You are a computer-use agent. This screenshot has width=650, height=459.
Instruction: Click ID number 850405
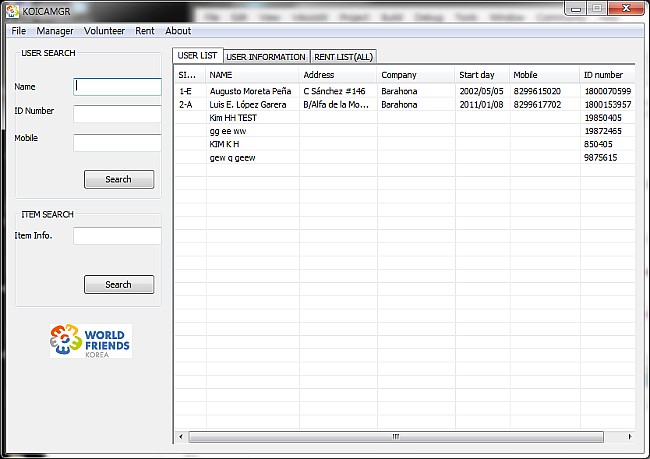598,144
